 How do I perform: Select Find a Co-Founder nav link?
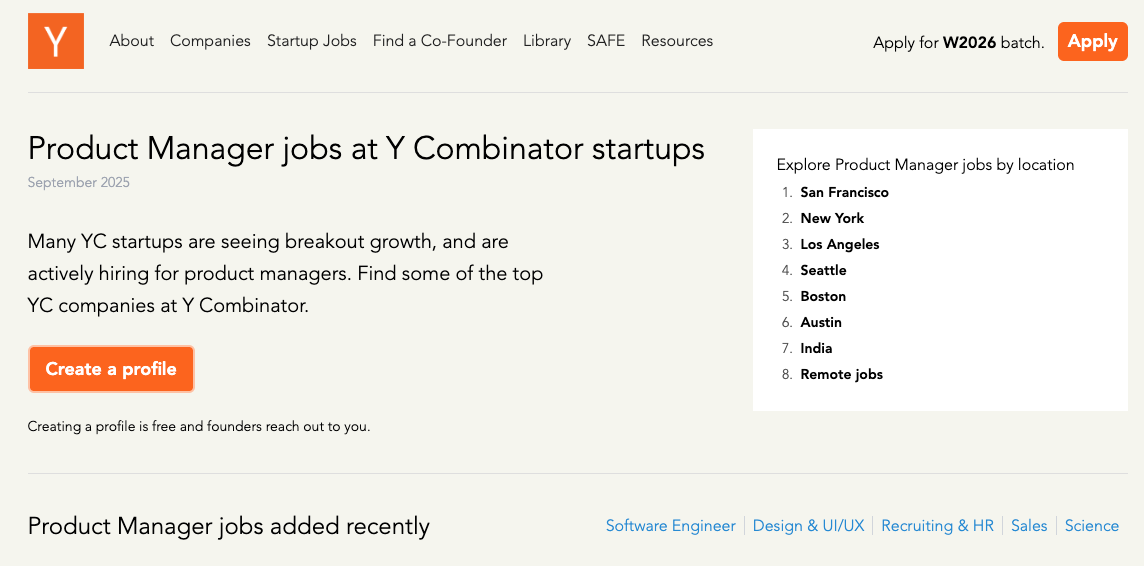tap(440, 41)
